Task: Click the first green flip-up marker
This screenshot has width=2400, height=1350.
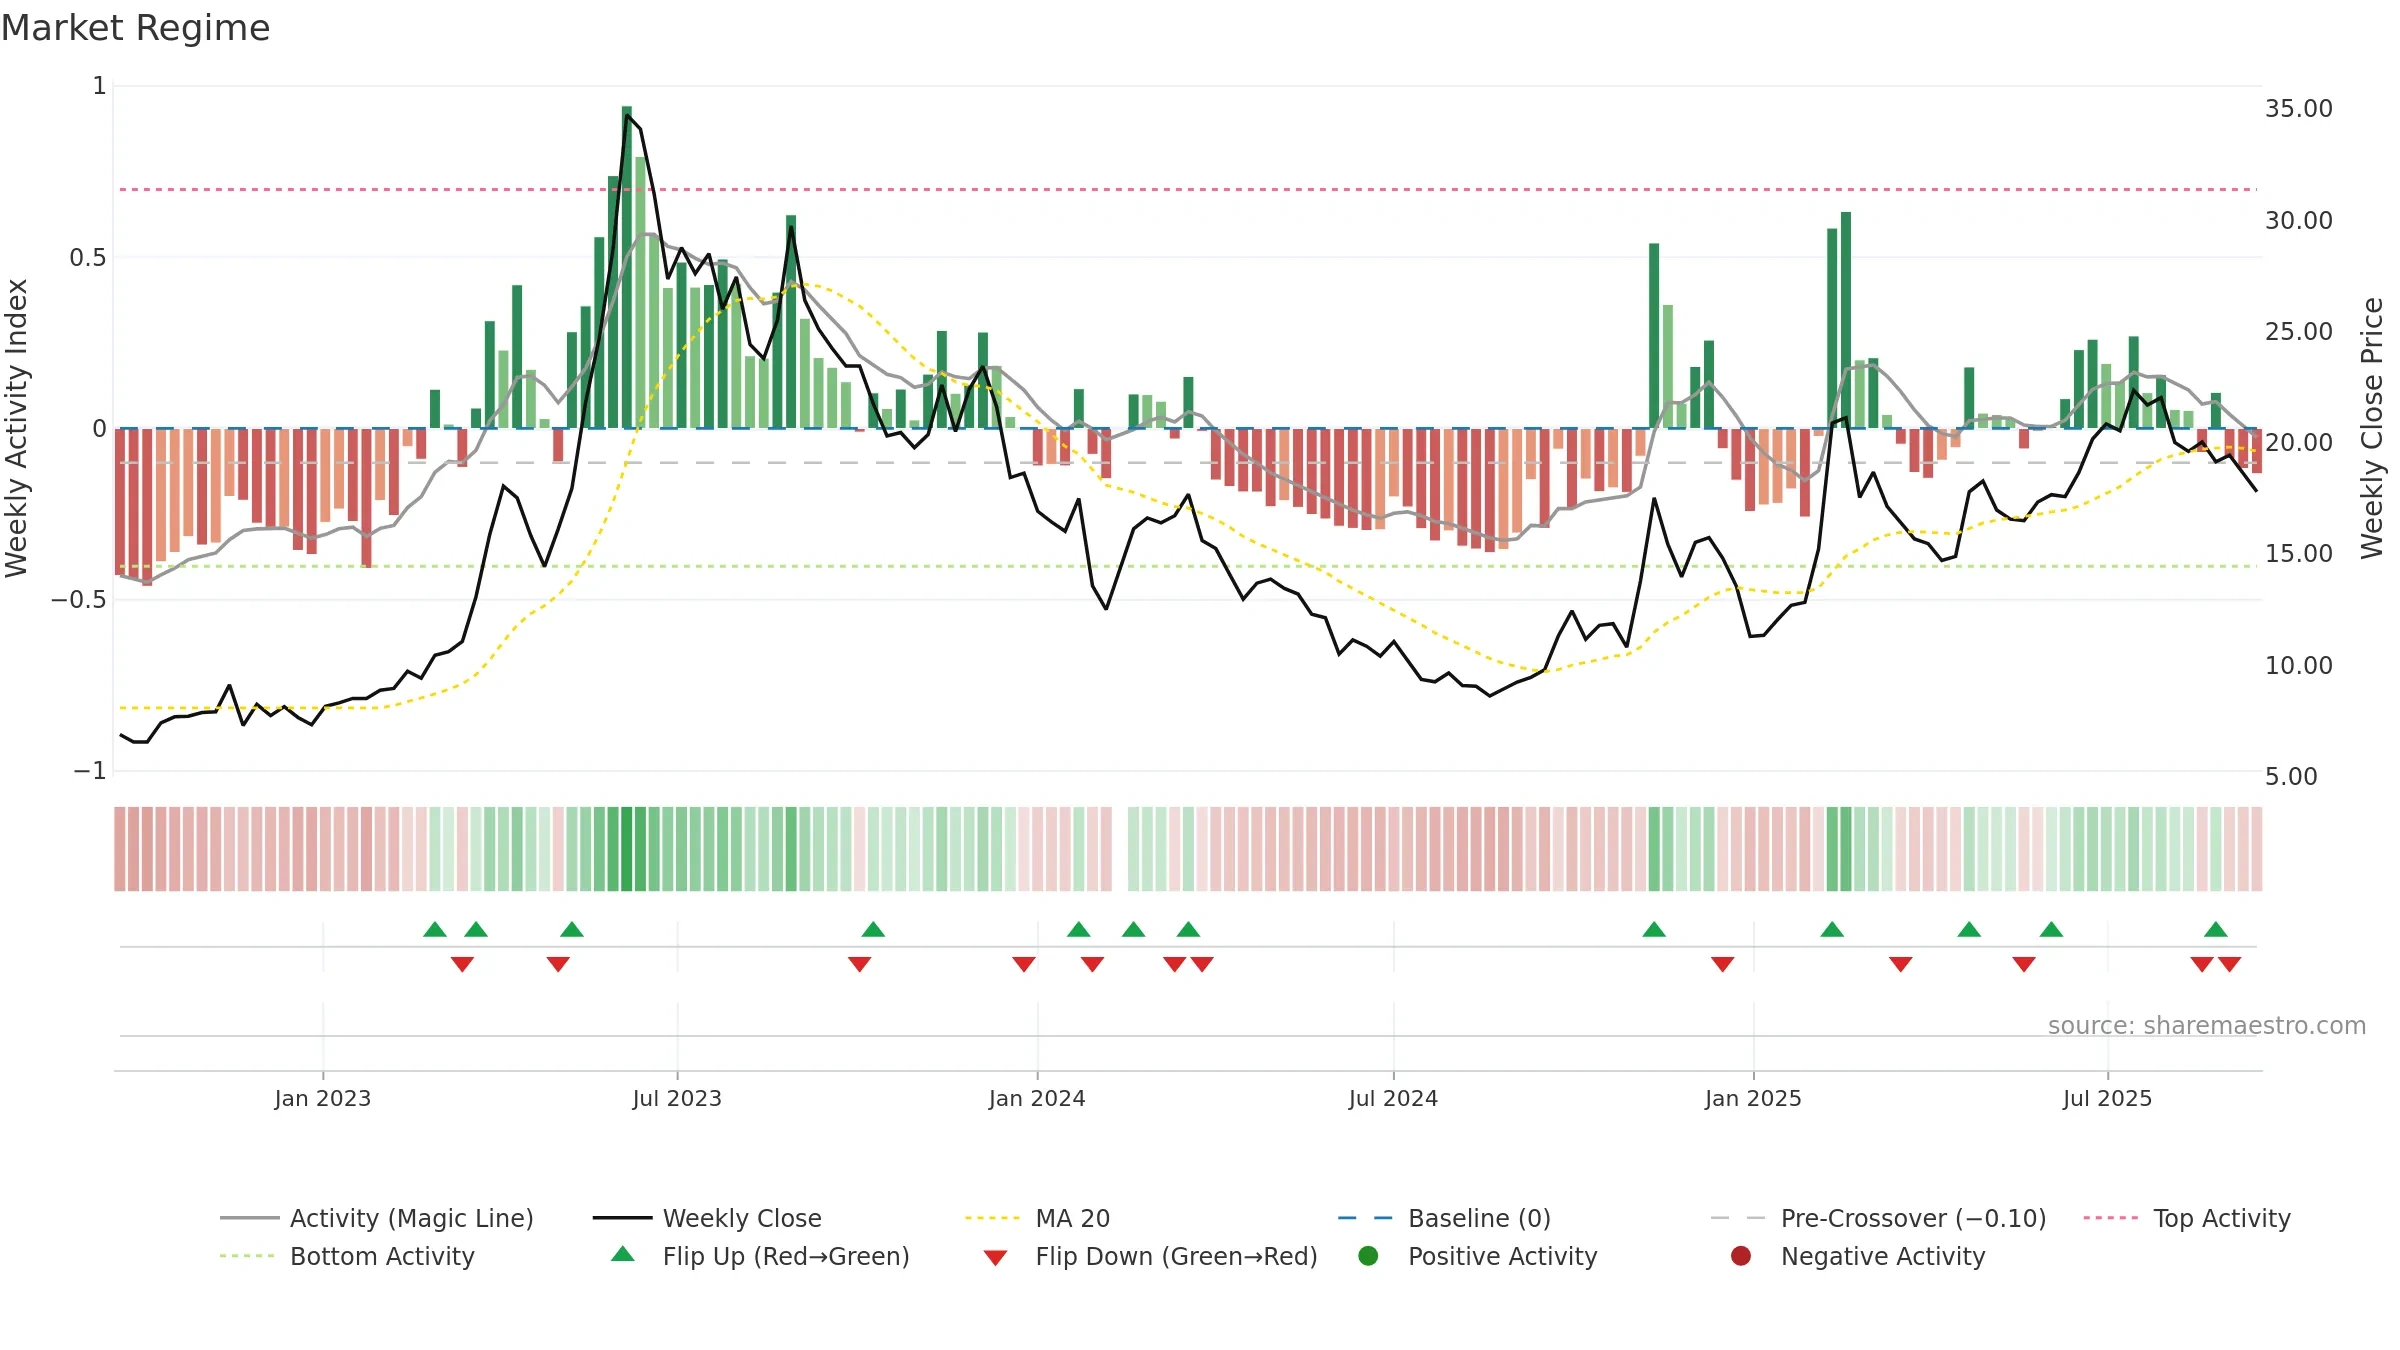Action: tap(435, 929)
